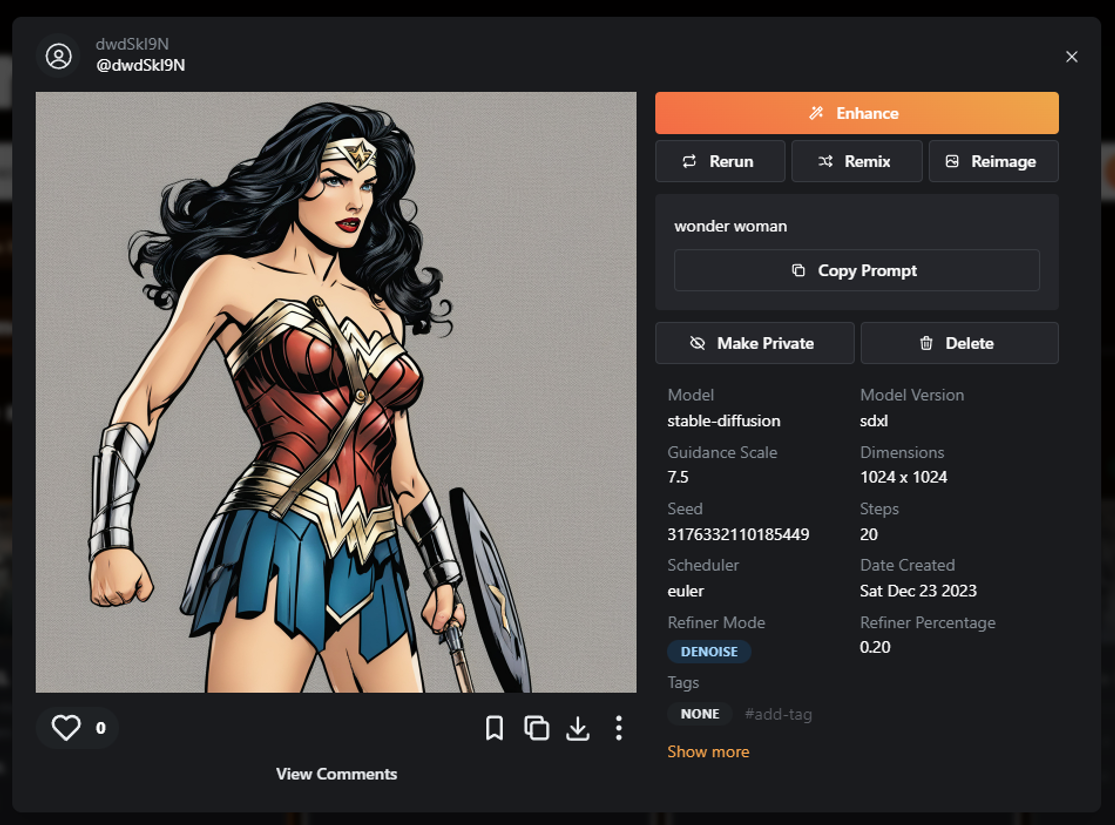Open @dwdSkI9N profile handle
Viewport: 1115px width, 825px height.
tap(141, 65)
